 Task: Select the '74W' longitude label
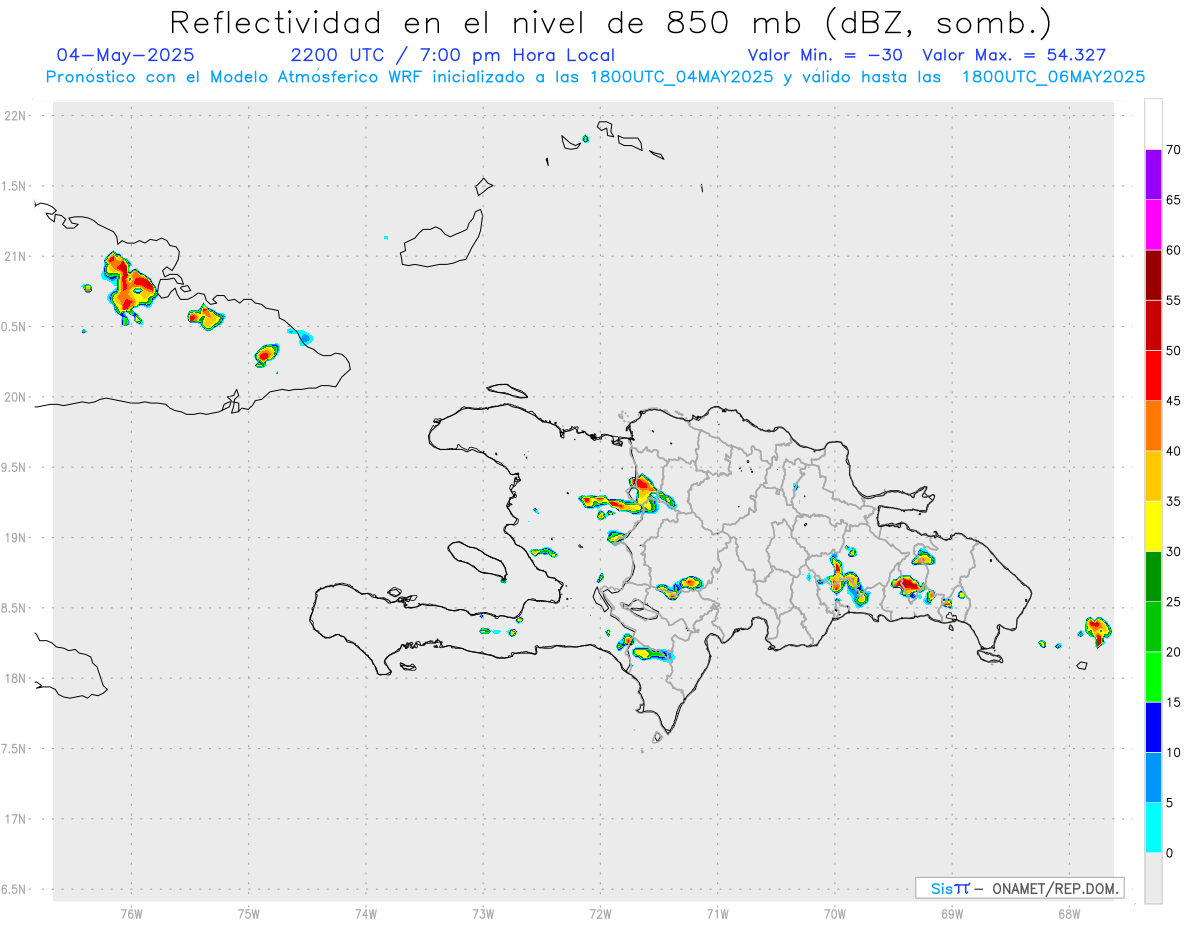365,913
